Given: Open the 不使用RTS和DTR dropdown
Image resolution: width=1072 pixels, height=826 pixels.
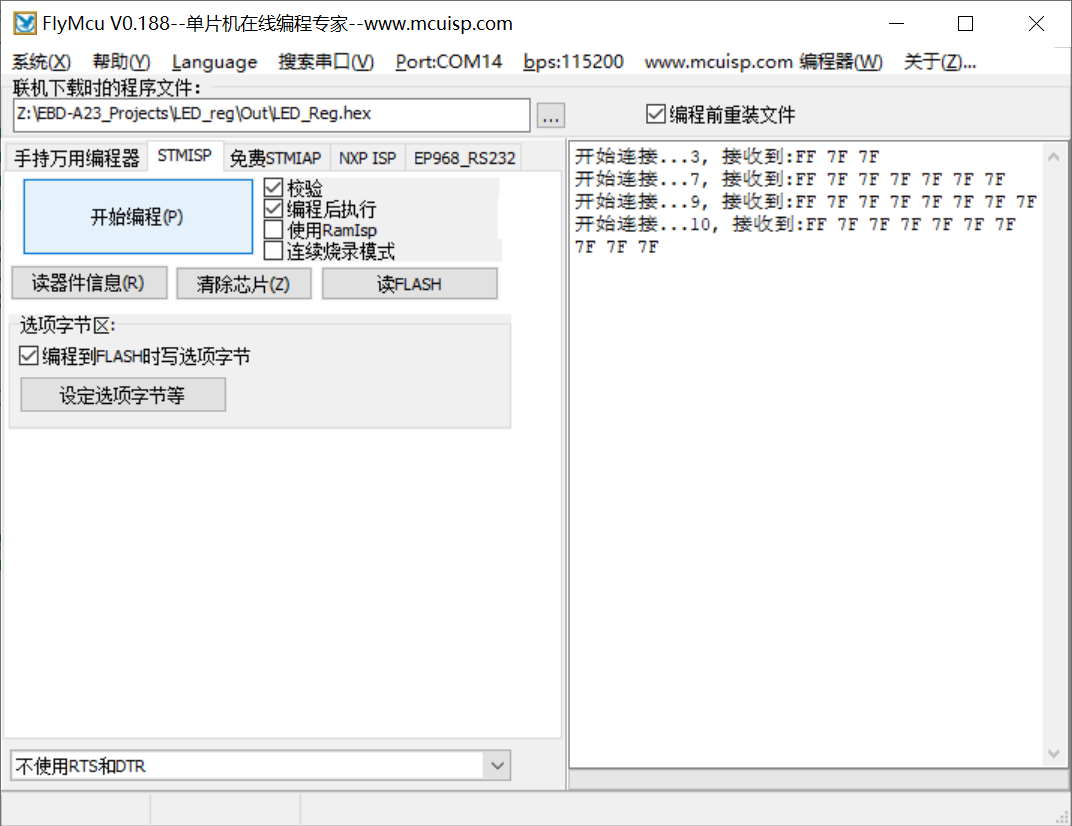Looking at the screenshot, I should 260,766.
